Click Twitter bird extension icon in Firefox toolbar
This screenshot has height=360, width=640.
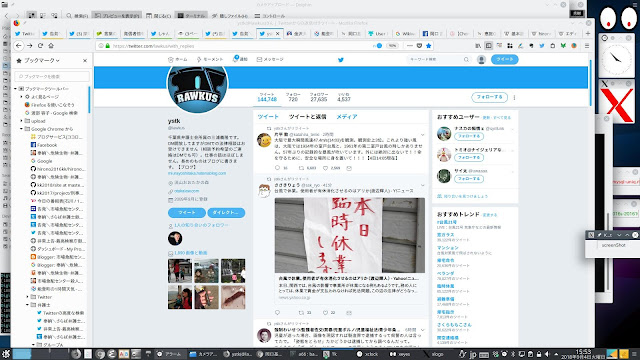(x=542, y=46)
